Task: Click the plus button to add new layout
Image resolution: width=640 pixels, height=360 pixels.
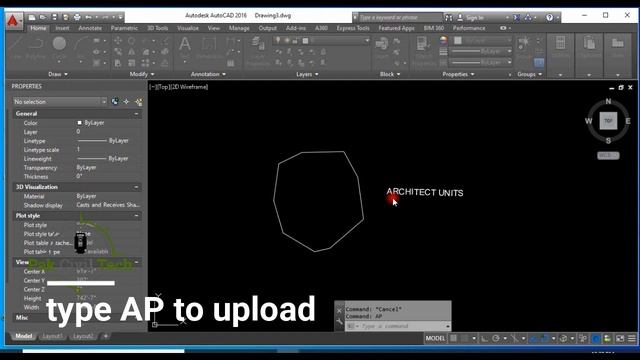Action: pos(106,336)
